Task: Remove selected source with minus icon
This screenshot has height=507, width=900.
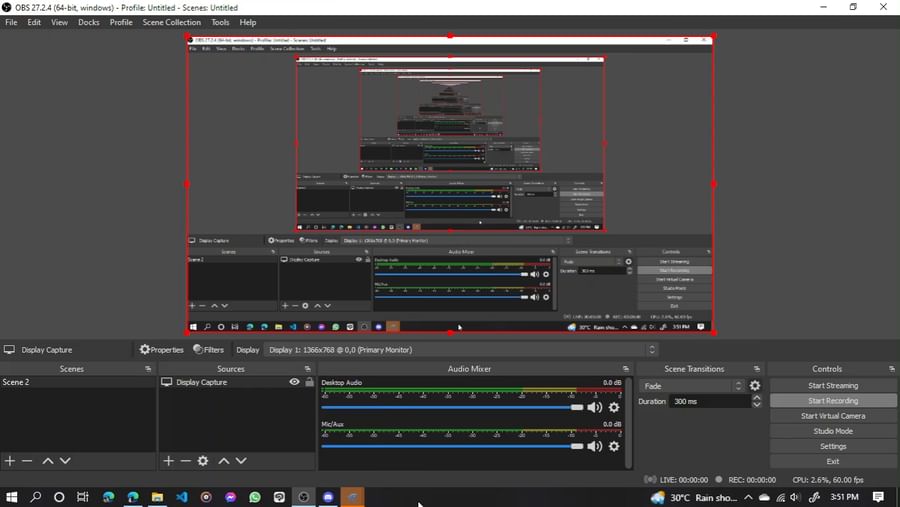Action: [185, 461]
